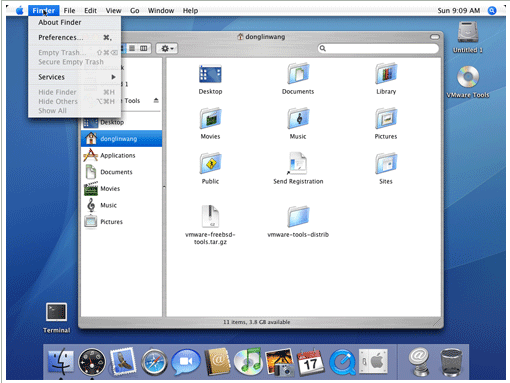Open the File menu
The width and height of the screenshot is (510, 383).
[x=69, y=10]
